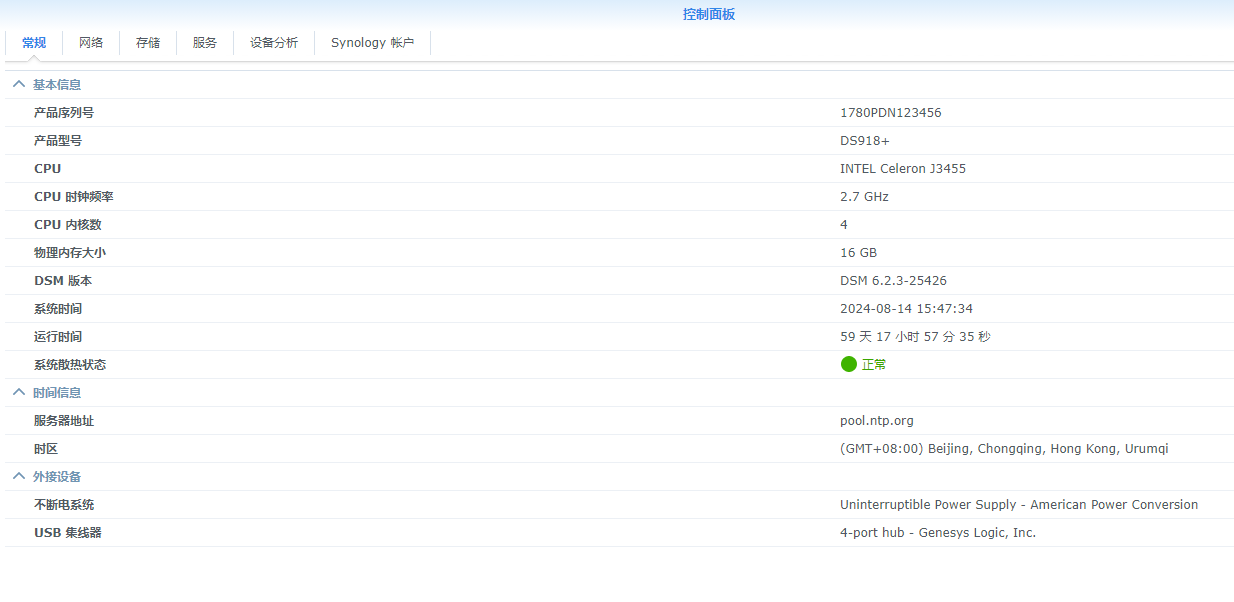Select the 2.7 GHz value
The width and height of the screenshot is (1234, 602).
pyautogui.click(x=864, y=197)
